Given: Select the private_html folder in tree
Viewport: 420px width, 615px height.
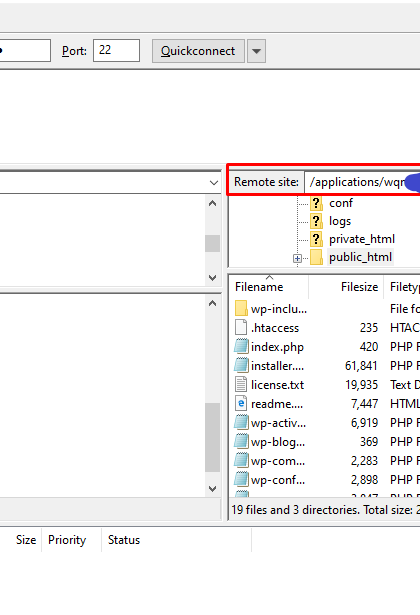Looking at the screenshot, I should tap(362, 239).
